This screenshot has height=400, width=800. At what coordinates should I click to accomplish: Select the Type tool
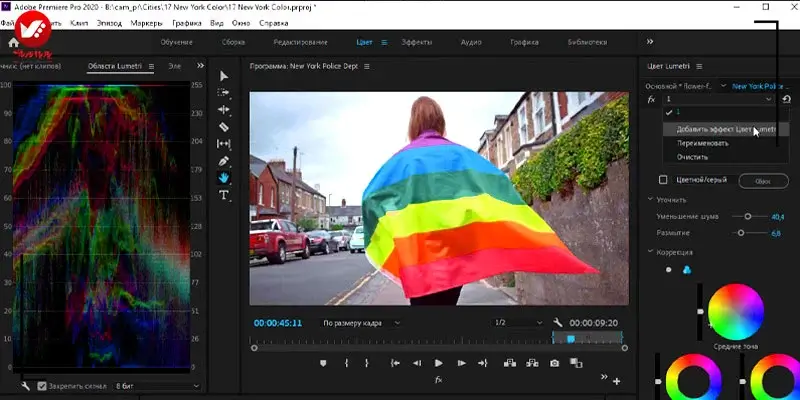pos(223,195)
